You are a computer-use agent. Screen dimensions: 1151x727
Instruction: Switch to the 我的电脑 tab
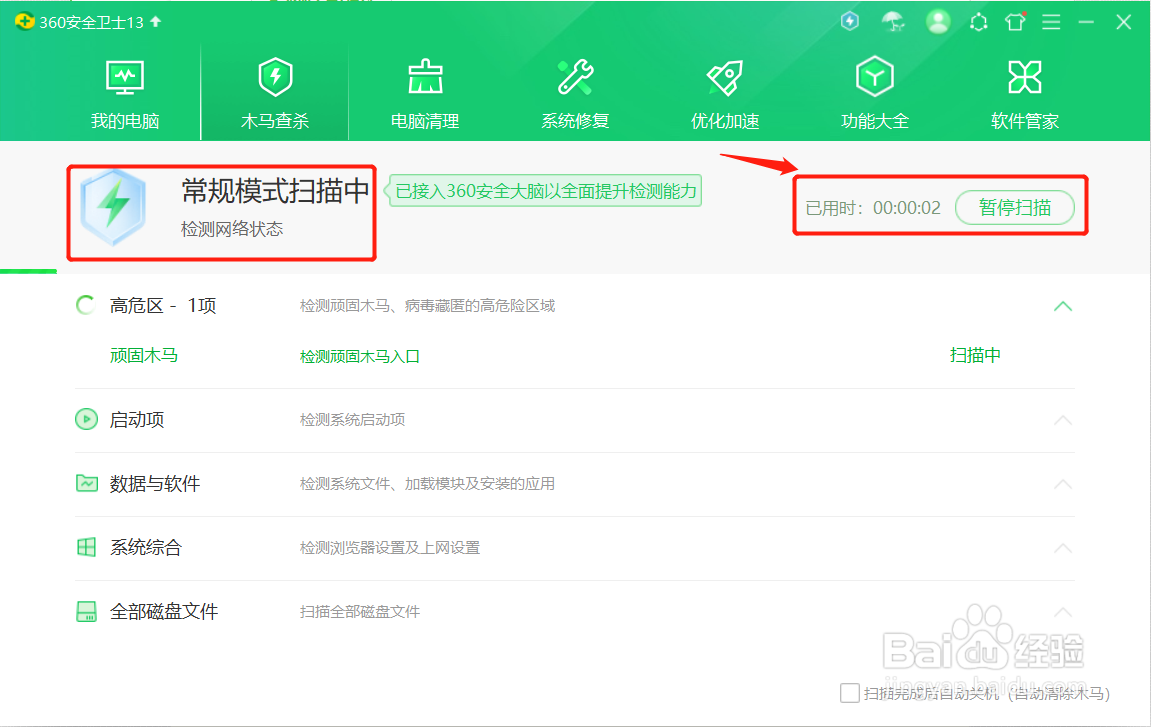125,77
